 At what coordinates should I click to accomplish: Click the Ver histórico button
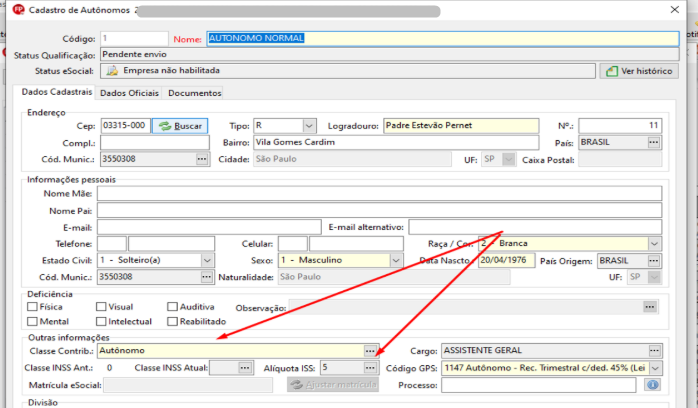639,71
